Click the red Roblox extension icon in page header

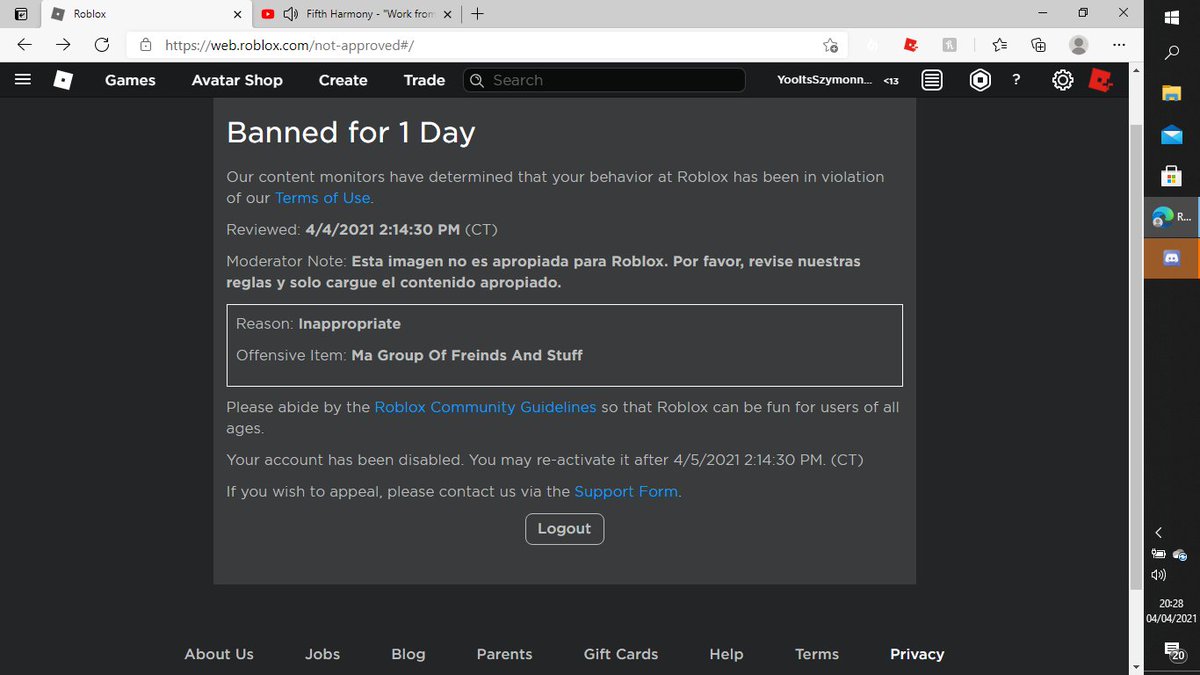(1101, 80)
